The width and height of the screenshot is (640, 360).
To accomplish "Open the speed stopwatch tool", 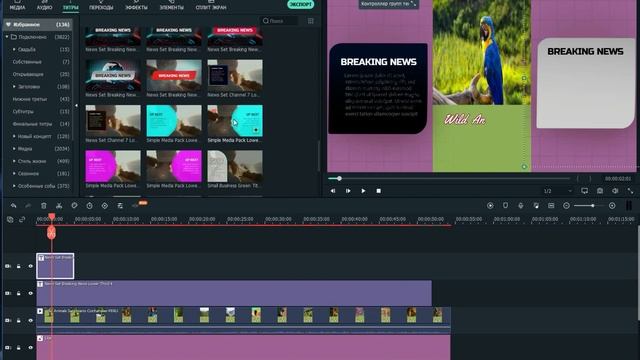I will coord(89,206).
